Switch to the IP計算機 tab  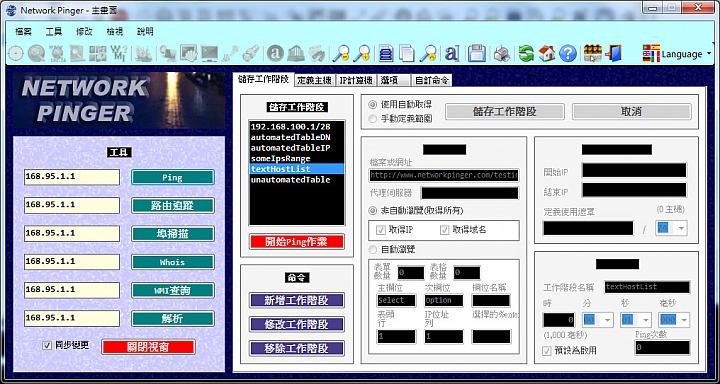(356, 80)
